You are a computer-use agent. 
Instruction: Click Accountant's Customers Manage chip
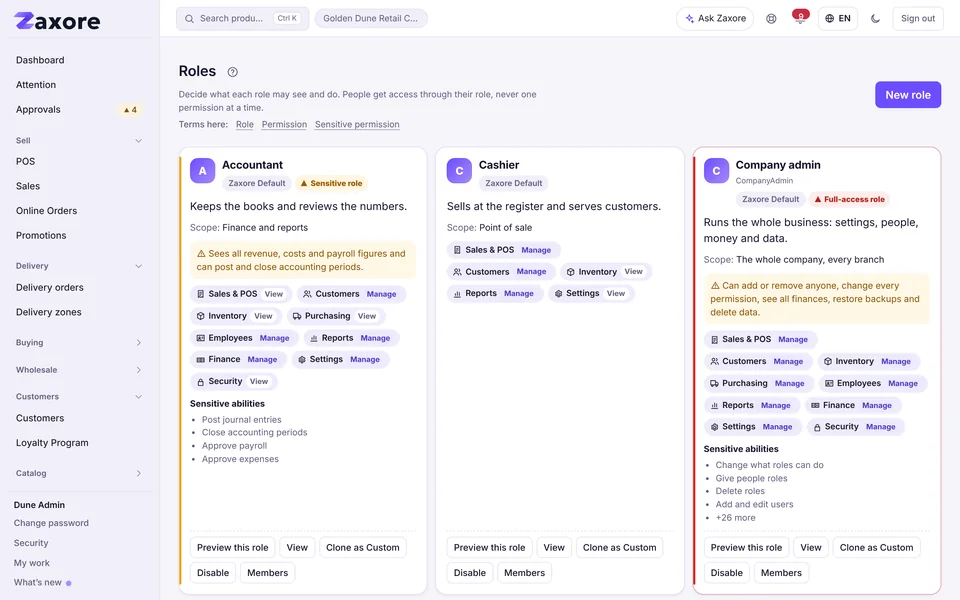[351, 294]
